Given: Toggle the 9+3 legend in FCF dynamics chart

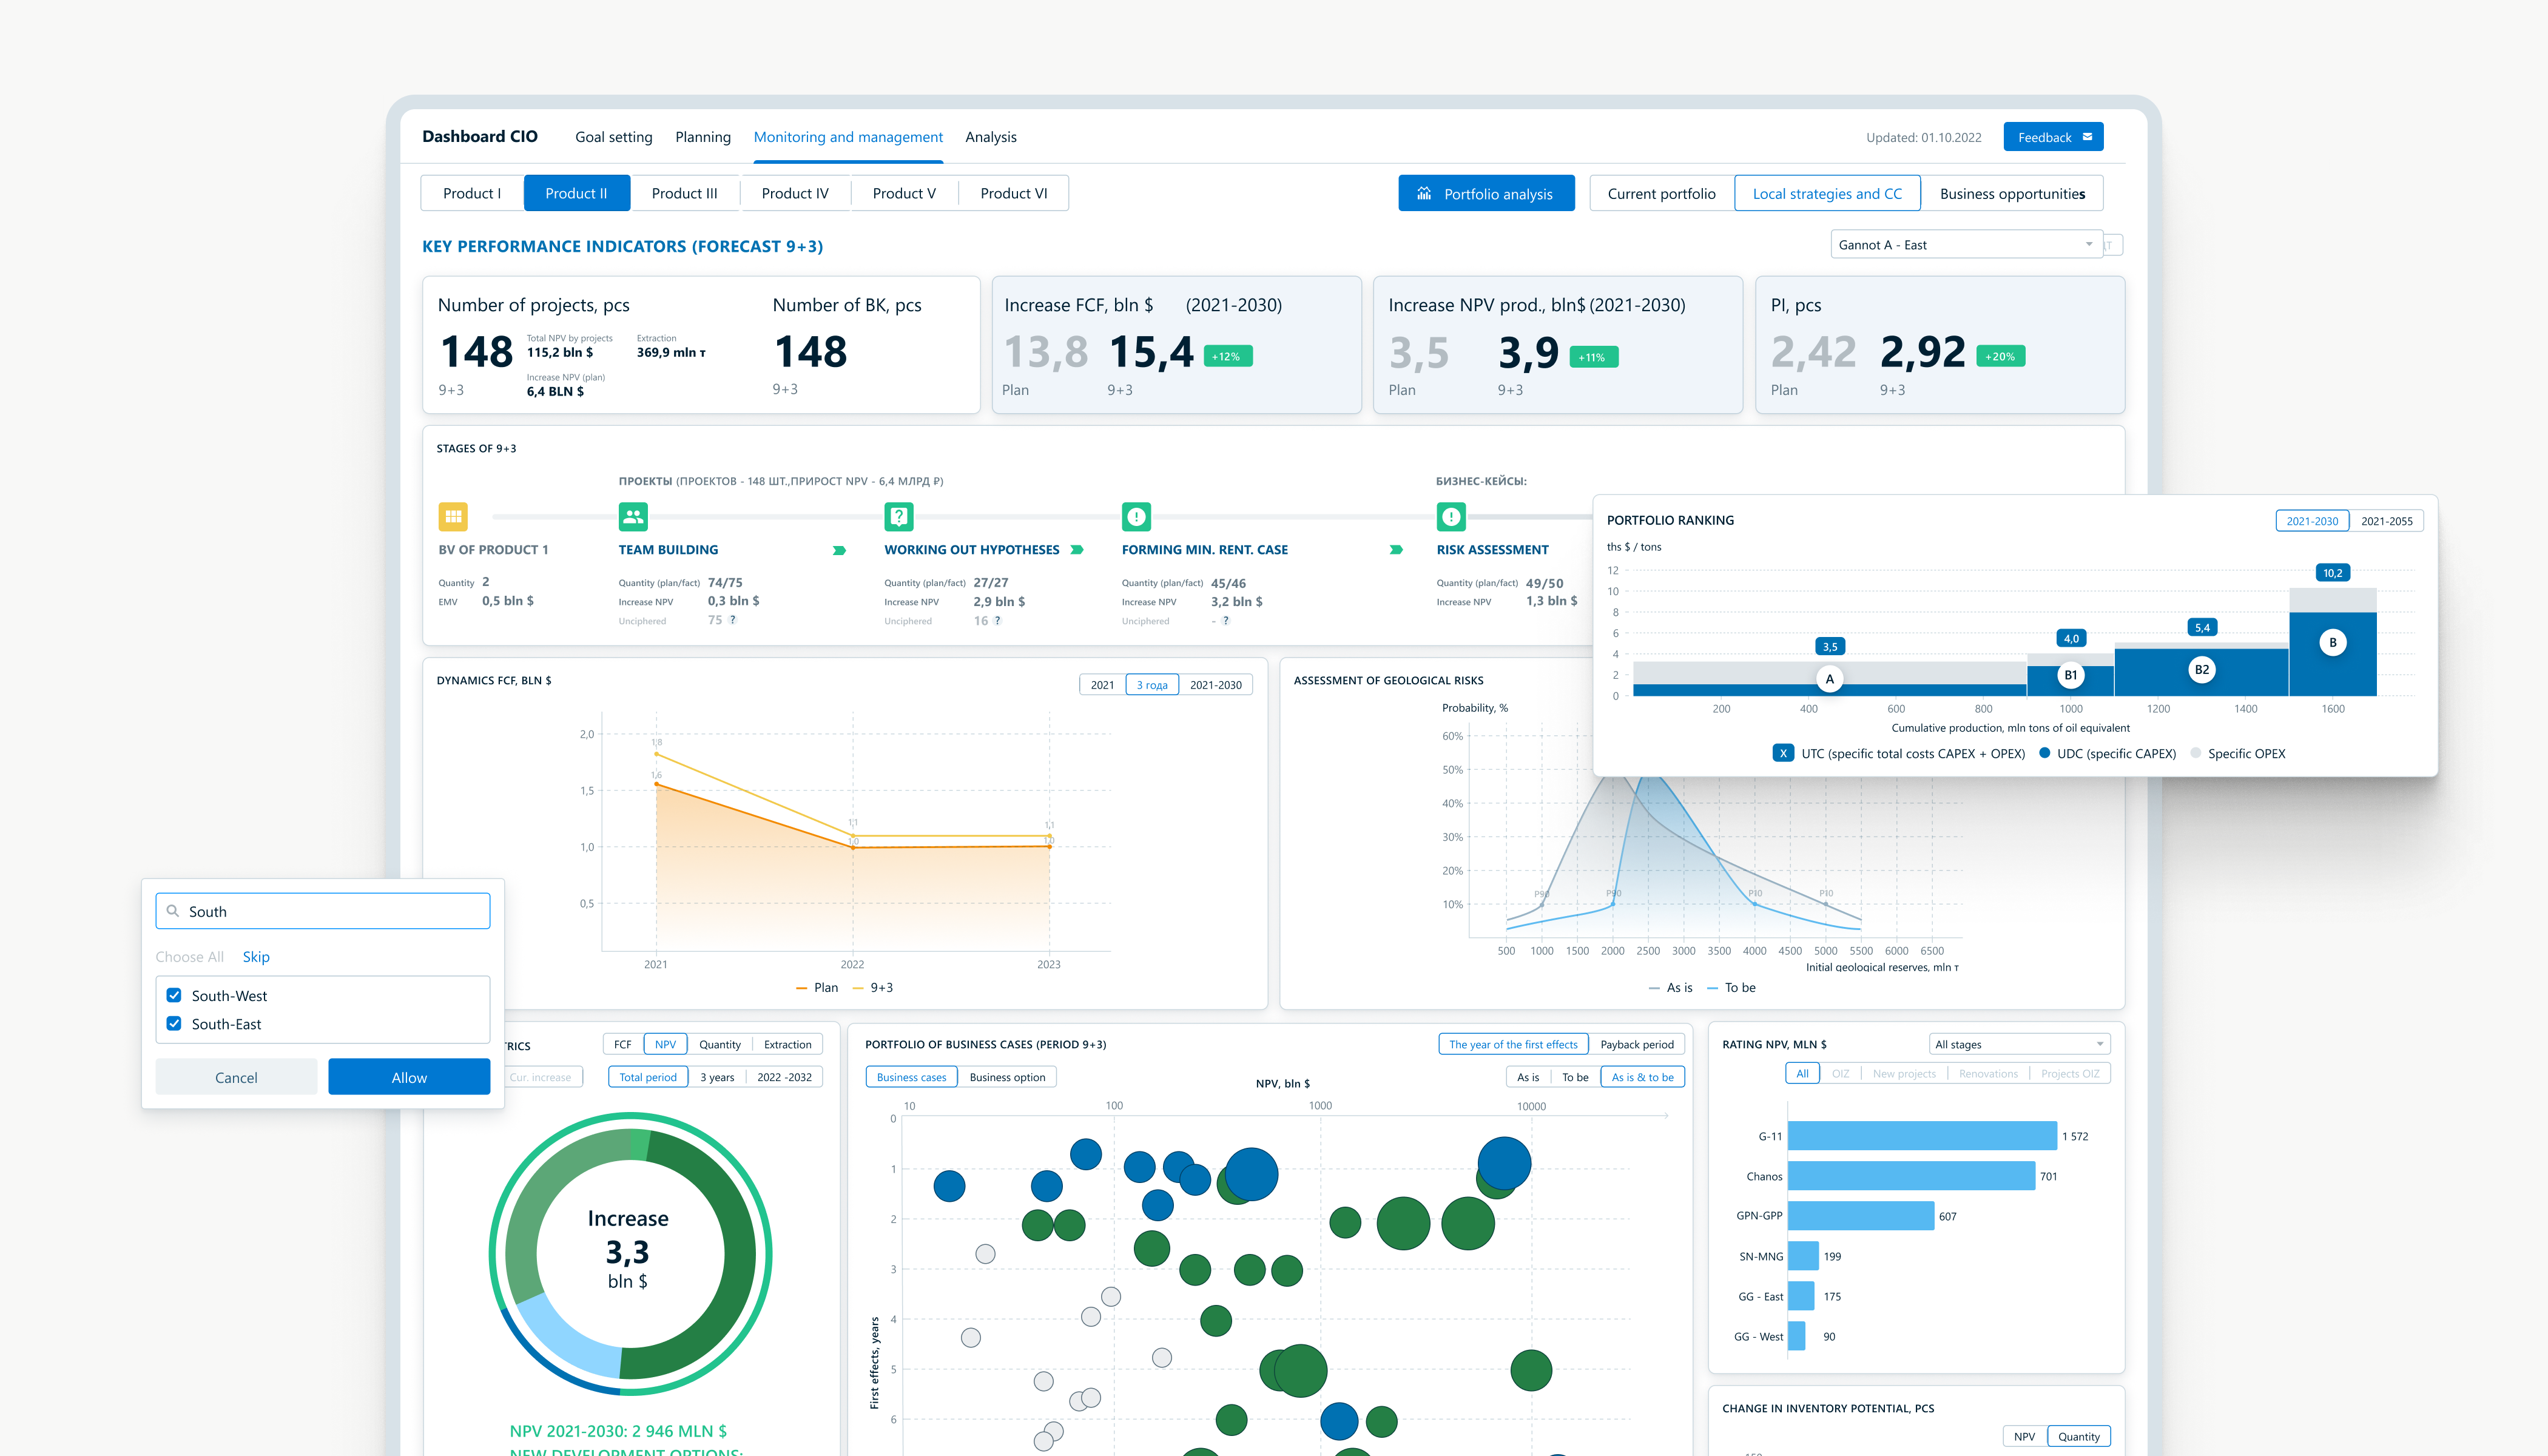Looking at the screenshot, I should pos(873,987).
